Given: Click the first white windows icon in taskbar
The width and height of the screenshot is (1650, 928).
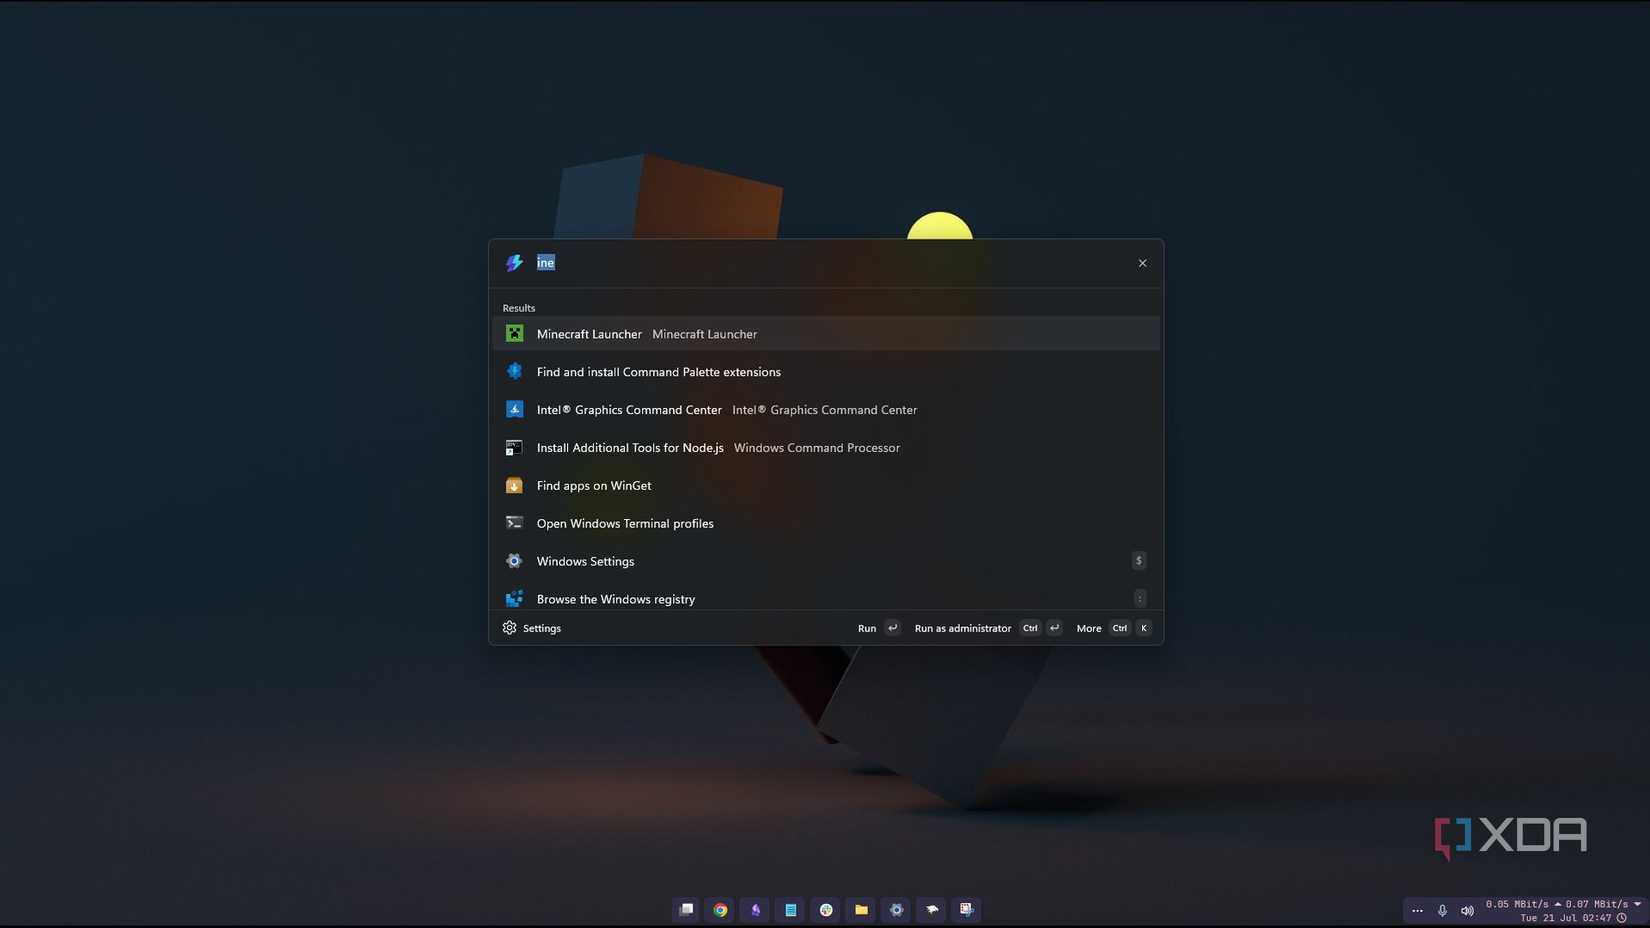Looking at the screenshot, I should pyautogui.click(x=686, y=910).
